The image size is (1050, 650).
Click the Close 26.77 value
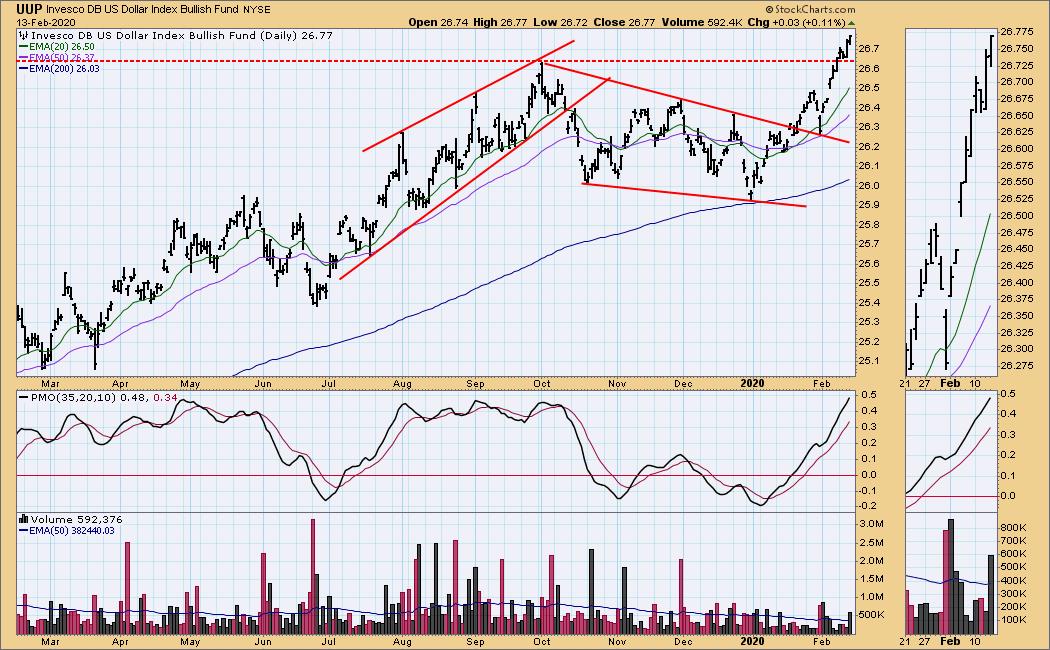[x=624, y=22]
